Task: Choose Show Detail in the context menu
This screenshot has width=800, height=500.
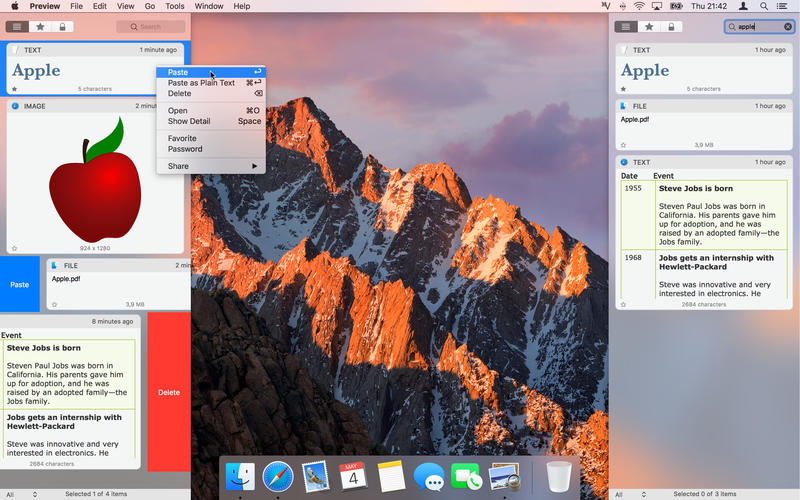Action: (211, 121)
